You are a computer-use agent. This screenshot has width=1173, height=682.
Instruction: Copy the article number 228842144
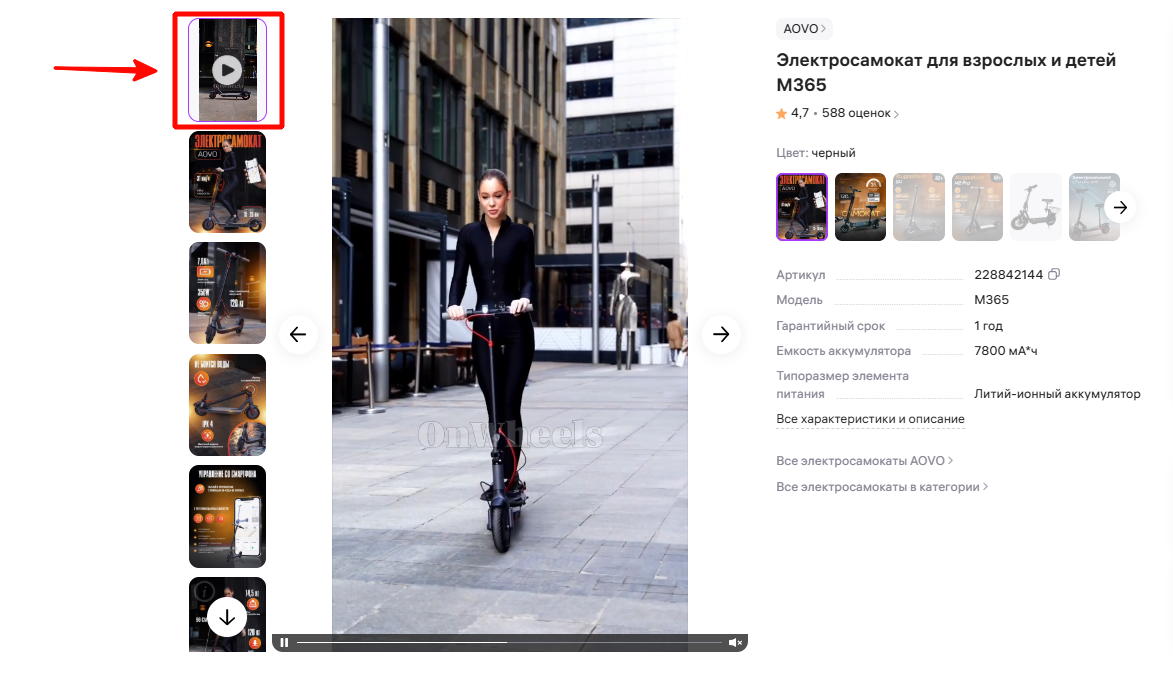click(x=1054, y=274)
